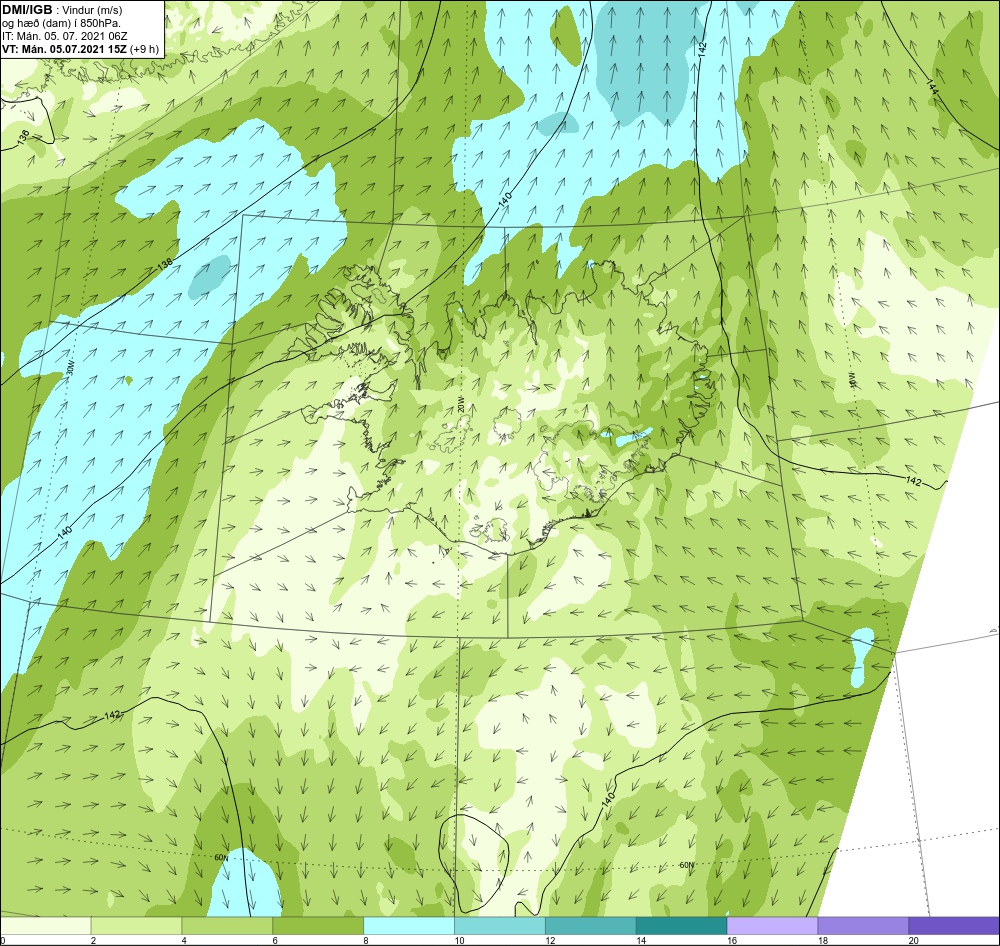Click the legend scale value '18'
This screenshot has height=946, width=1000.
pyautogui.click(x=822, y=940)
